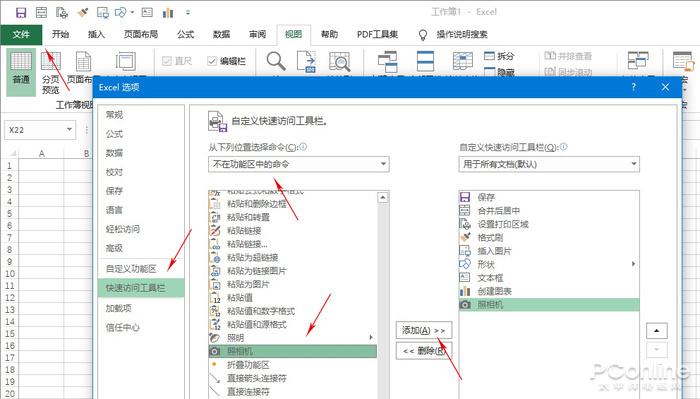
Task: Click the Move Up arrow button
Action: pyautogui.click(x=657, y=331)
